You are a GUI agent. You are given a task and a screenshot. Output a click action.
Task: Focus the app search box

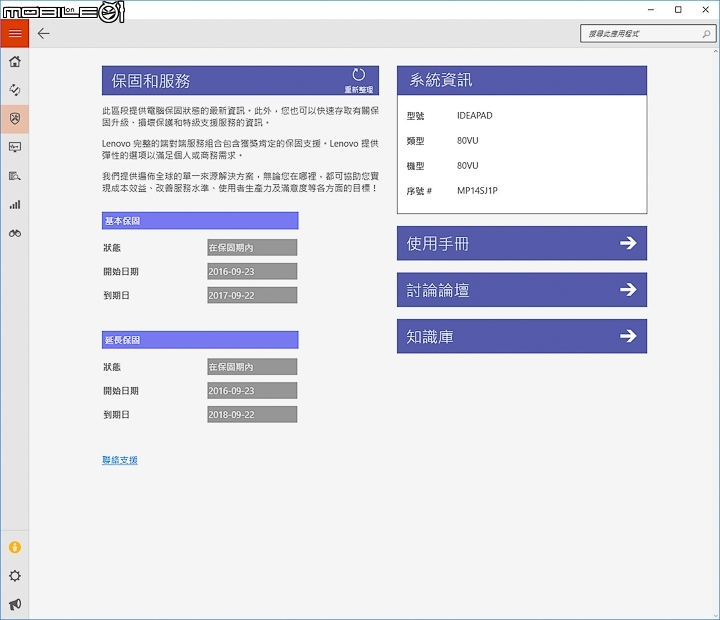(647, 34)
